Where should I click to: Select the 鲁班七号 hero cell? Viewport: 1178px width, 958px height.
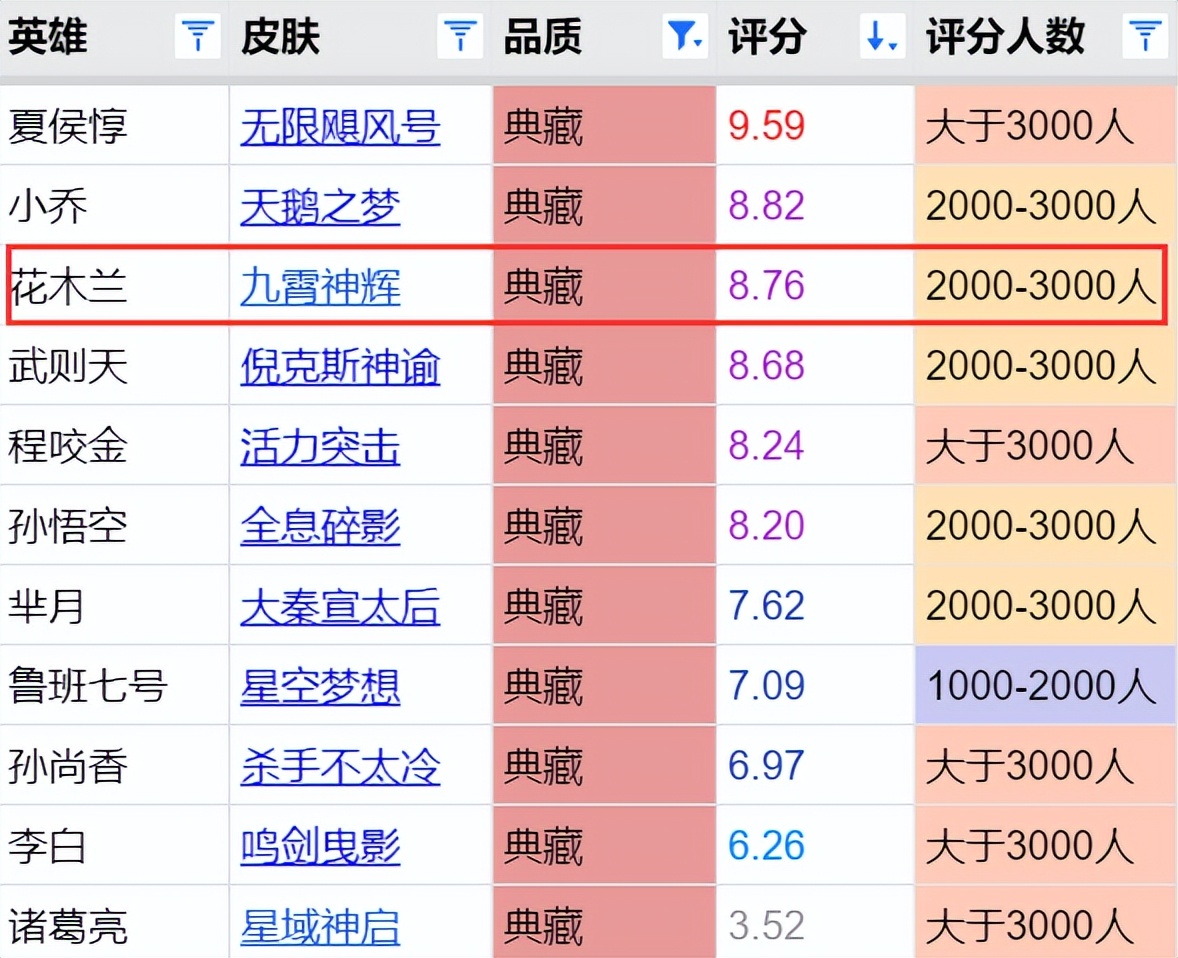point(114,685)
